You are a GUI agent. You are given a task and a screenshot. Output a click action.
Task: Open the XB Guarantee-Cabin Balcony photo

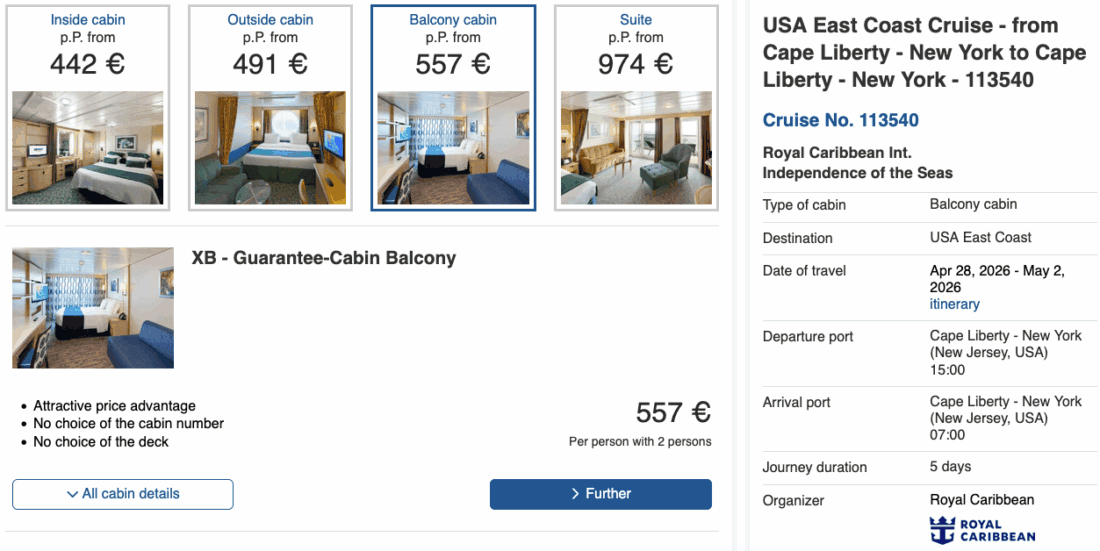93,308
